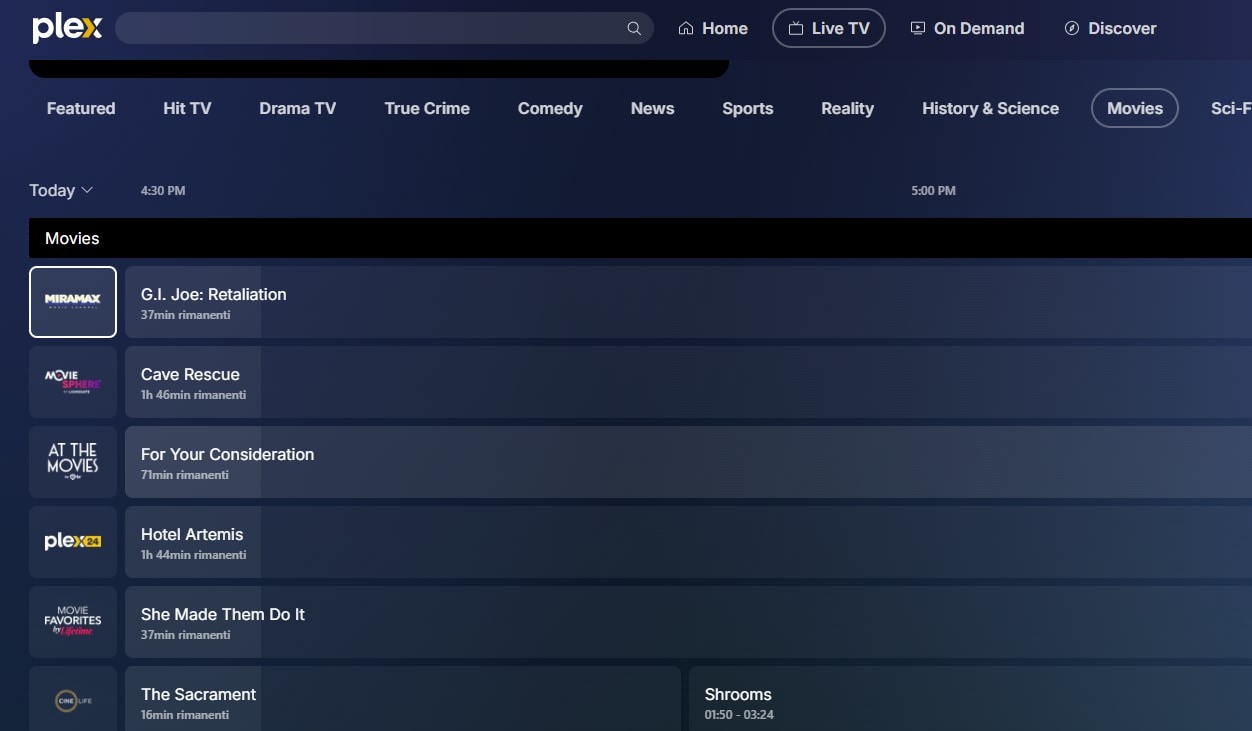
Task: Click the Movies section header
Action: [640, 238]
